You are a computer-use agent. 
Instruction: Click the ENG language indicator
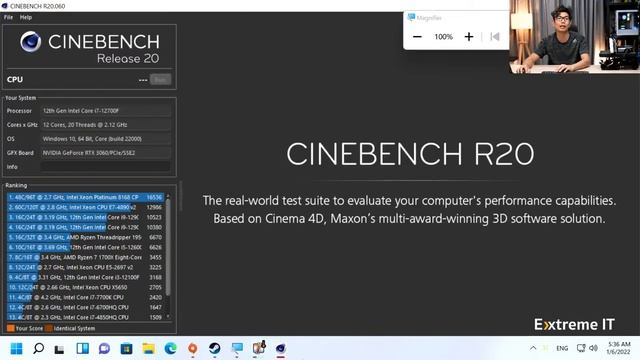(x=562, y=348)
